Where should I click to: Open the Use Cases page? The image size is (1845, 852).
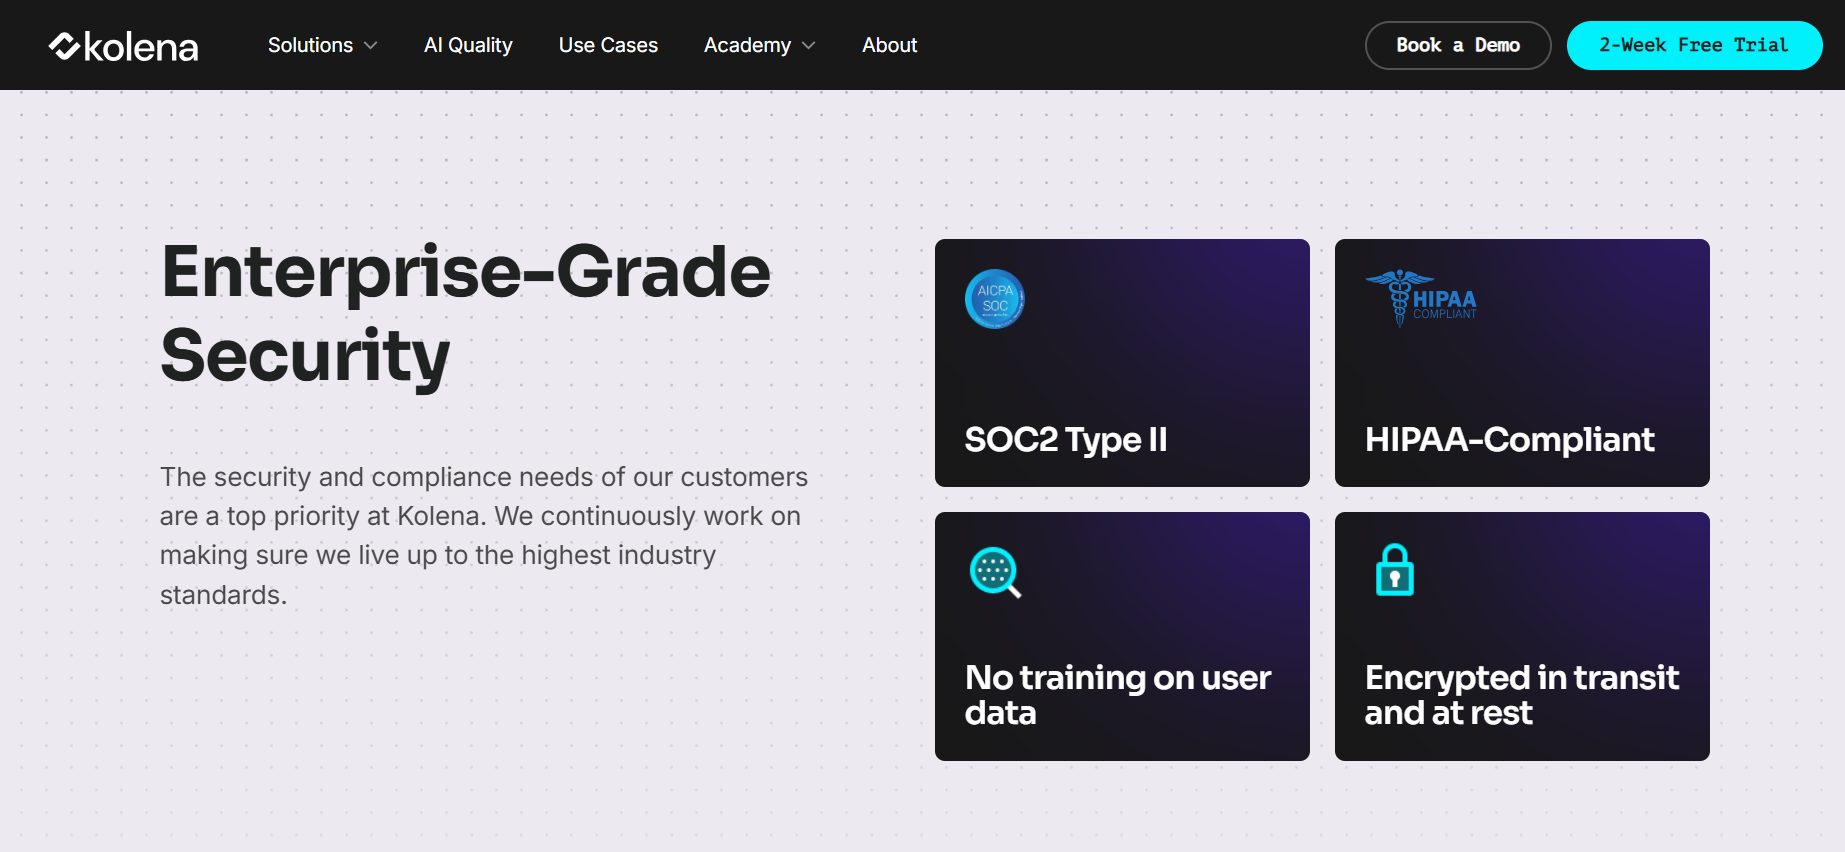tap(608, 45)
